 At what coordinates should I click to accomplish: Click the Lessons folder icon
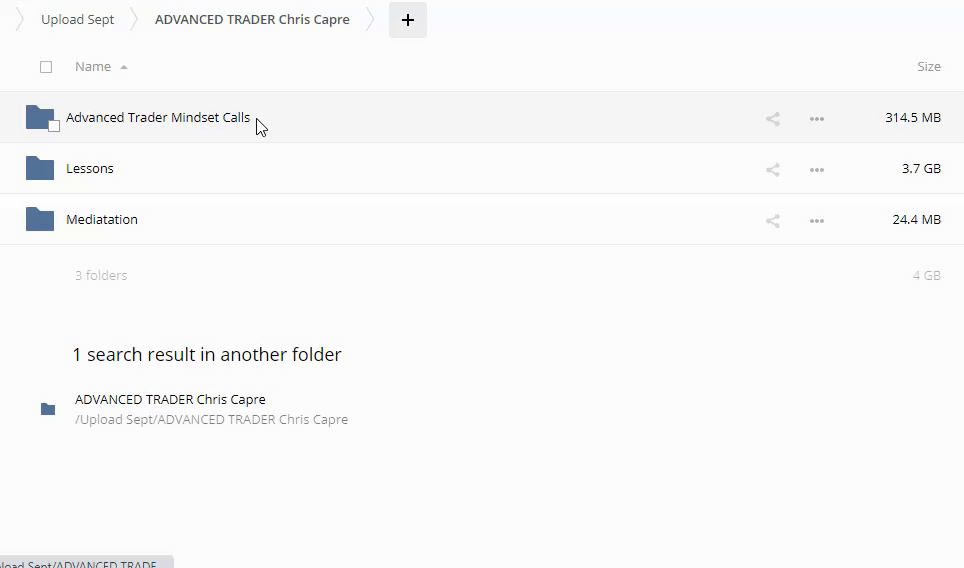click(40, 168)
